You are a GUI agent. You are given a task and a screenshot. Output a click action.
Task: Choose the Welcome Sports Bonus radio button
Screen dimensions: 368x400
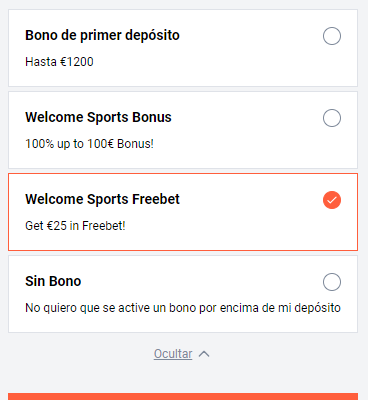[332, 118]
